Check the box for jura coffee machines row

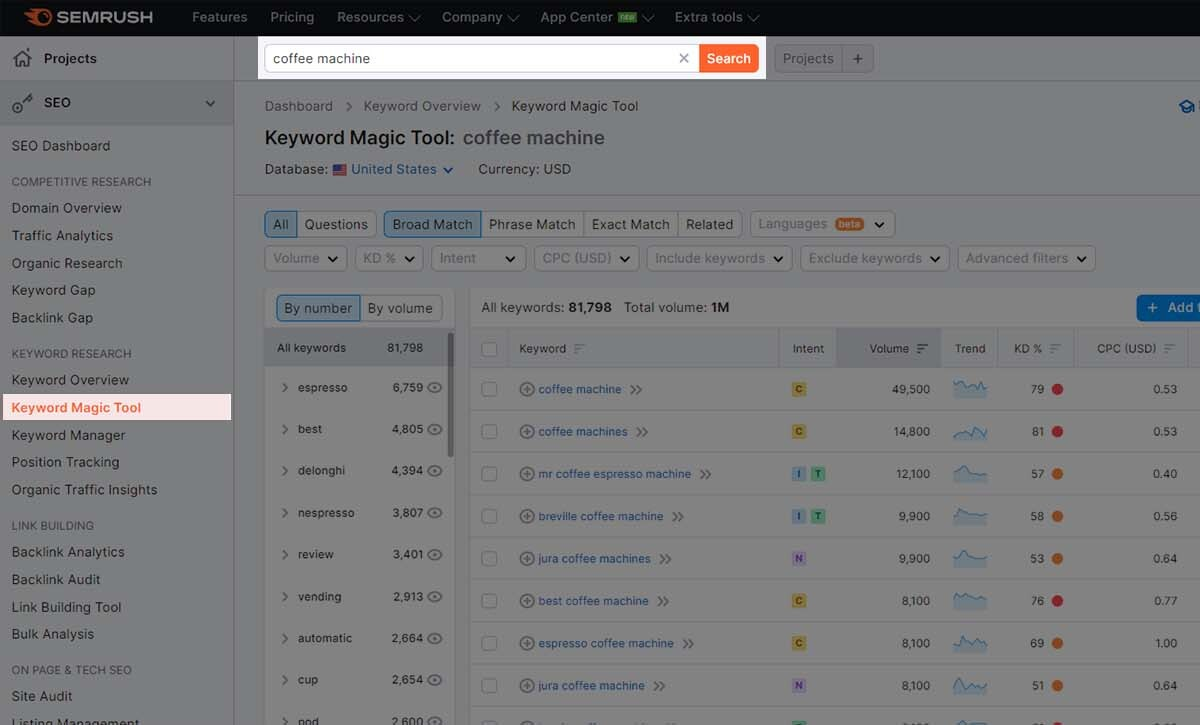pos(489,559)
